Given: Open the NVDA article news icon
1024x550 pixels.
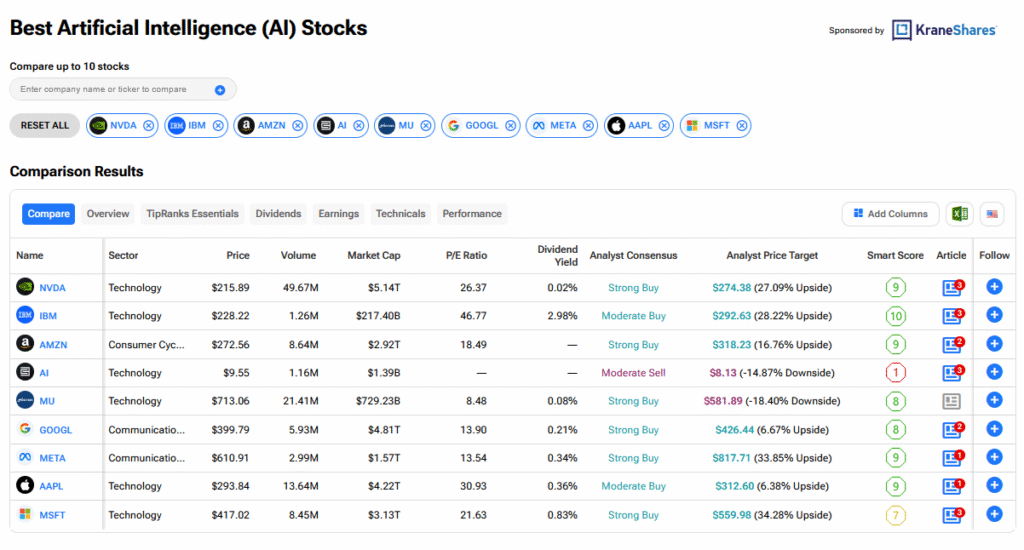Looking at the screenshot, I should coord(952,287).
